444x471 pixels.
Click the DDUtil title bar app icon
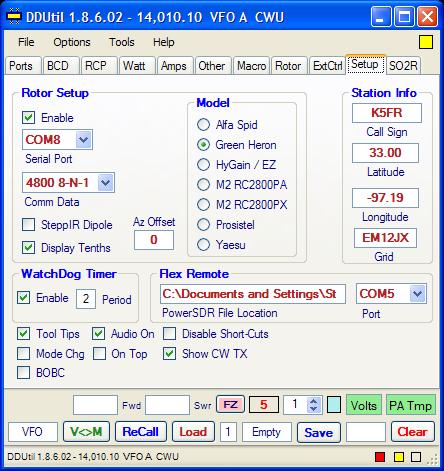[x=14, y=17]
